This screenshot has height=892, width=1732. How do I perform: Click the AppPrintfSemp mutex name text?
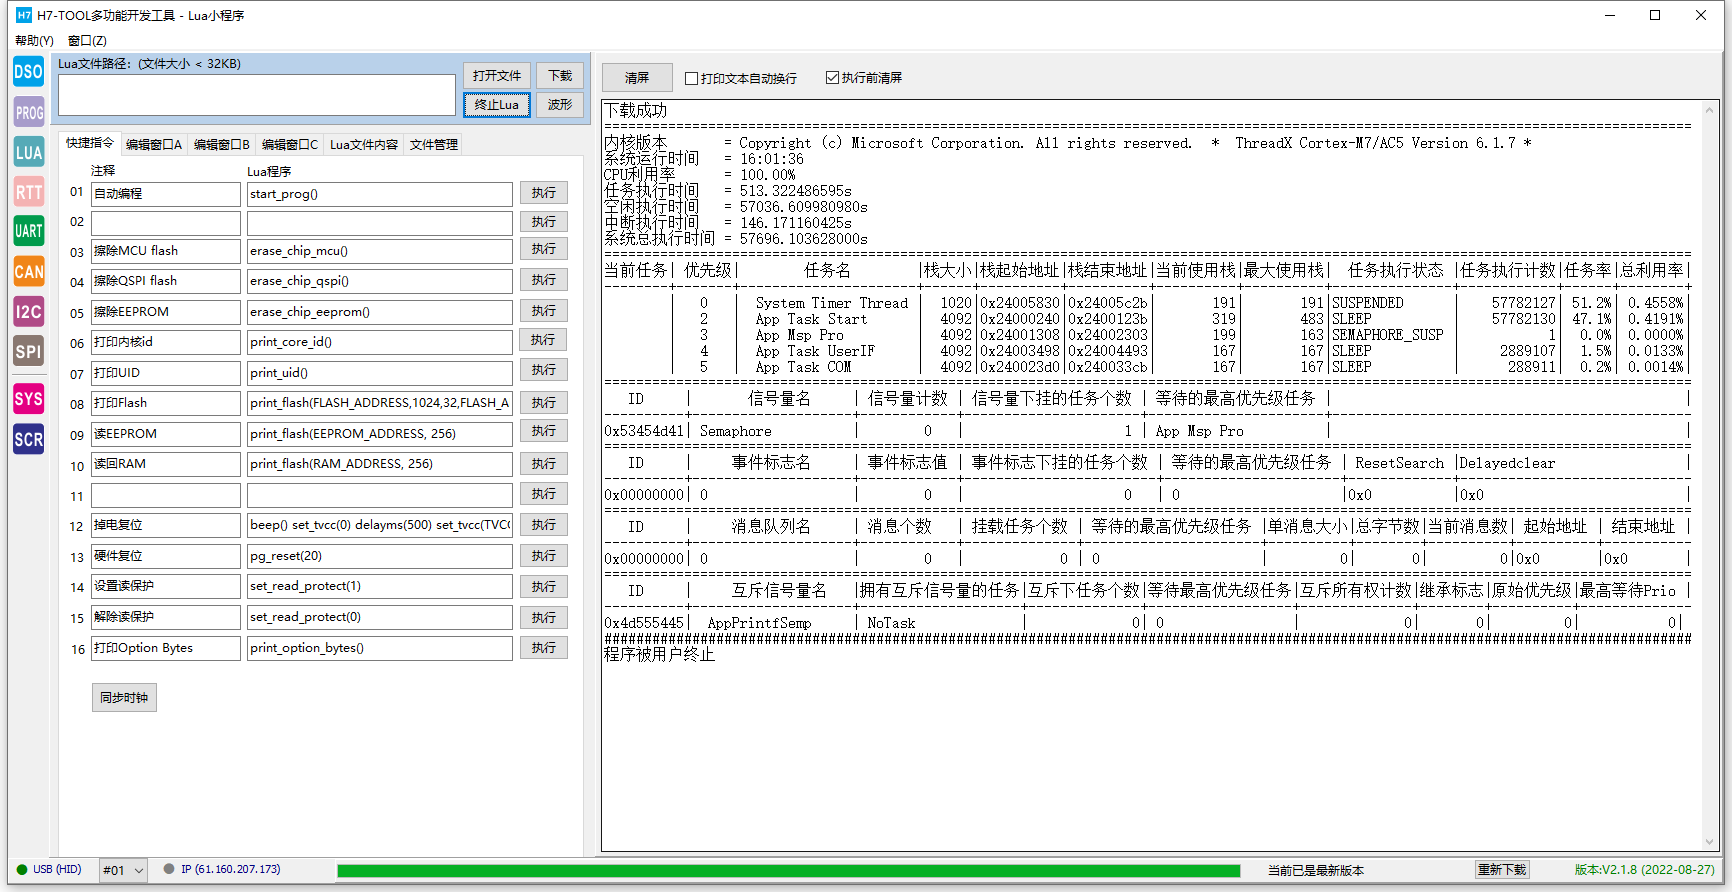point(760,623)
